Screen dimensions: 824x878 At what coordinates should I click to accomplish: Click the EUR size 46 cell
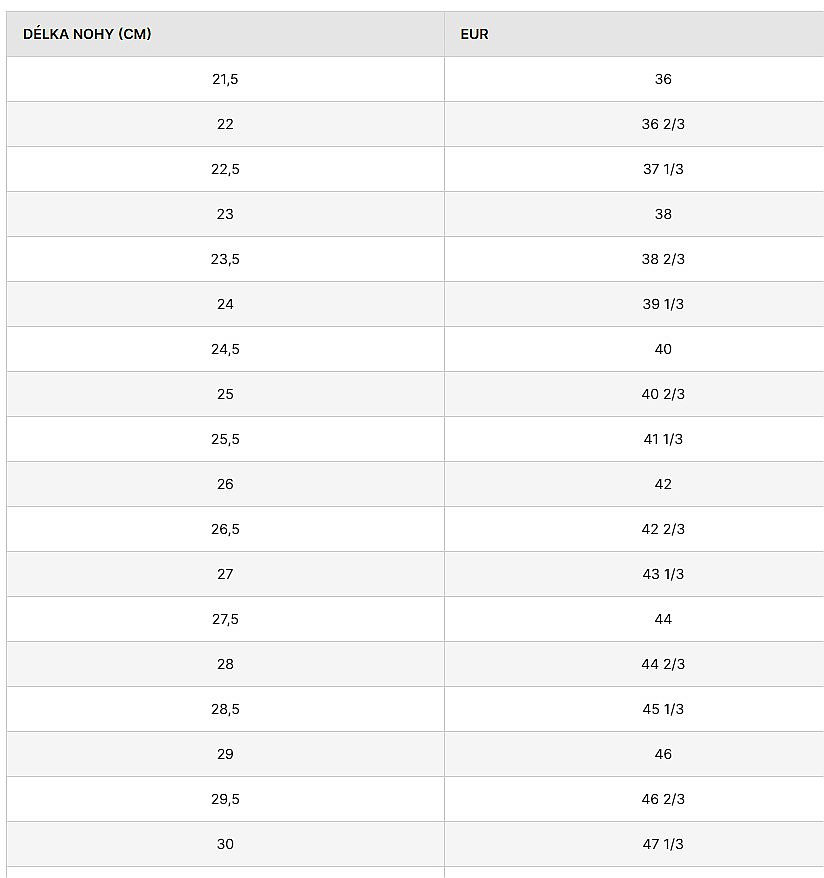pyautogui.click(x=663, y=754)
